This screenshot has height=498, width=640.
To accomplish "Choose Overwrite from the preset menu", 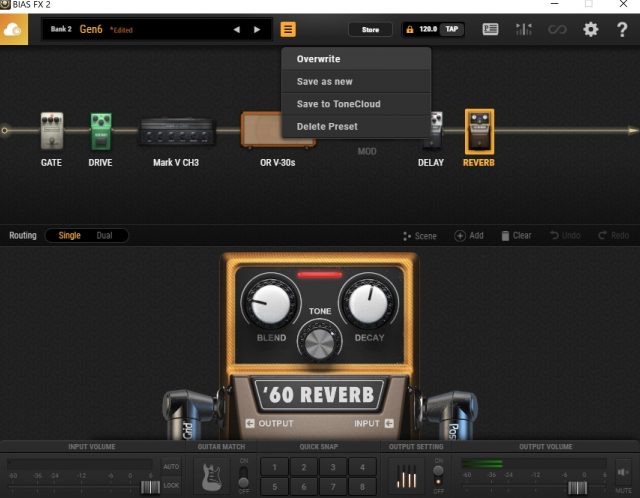I will tap(356, 59).
